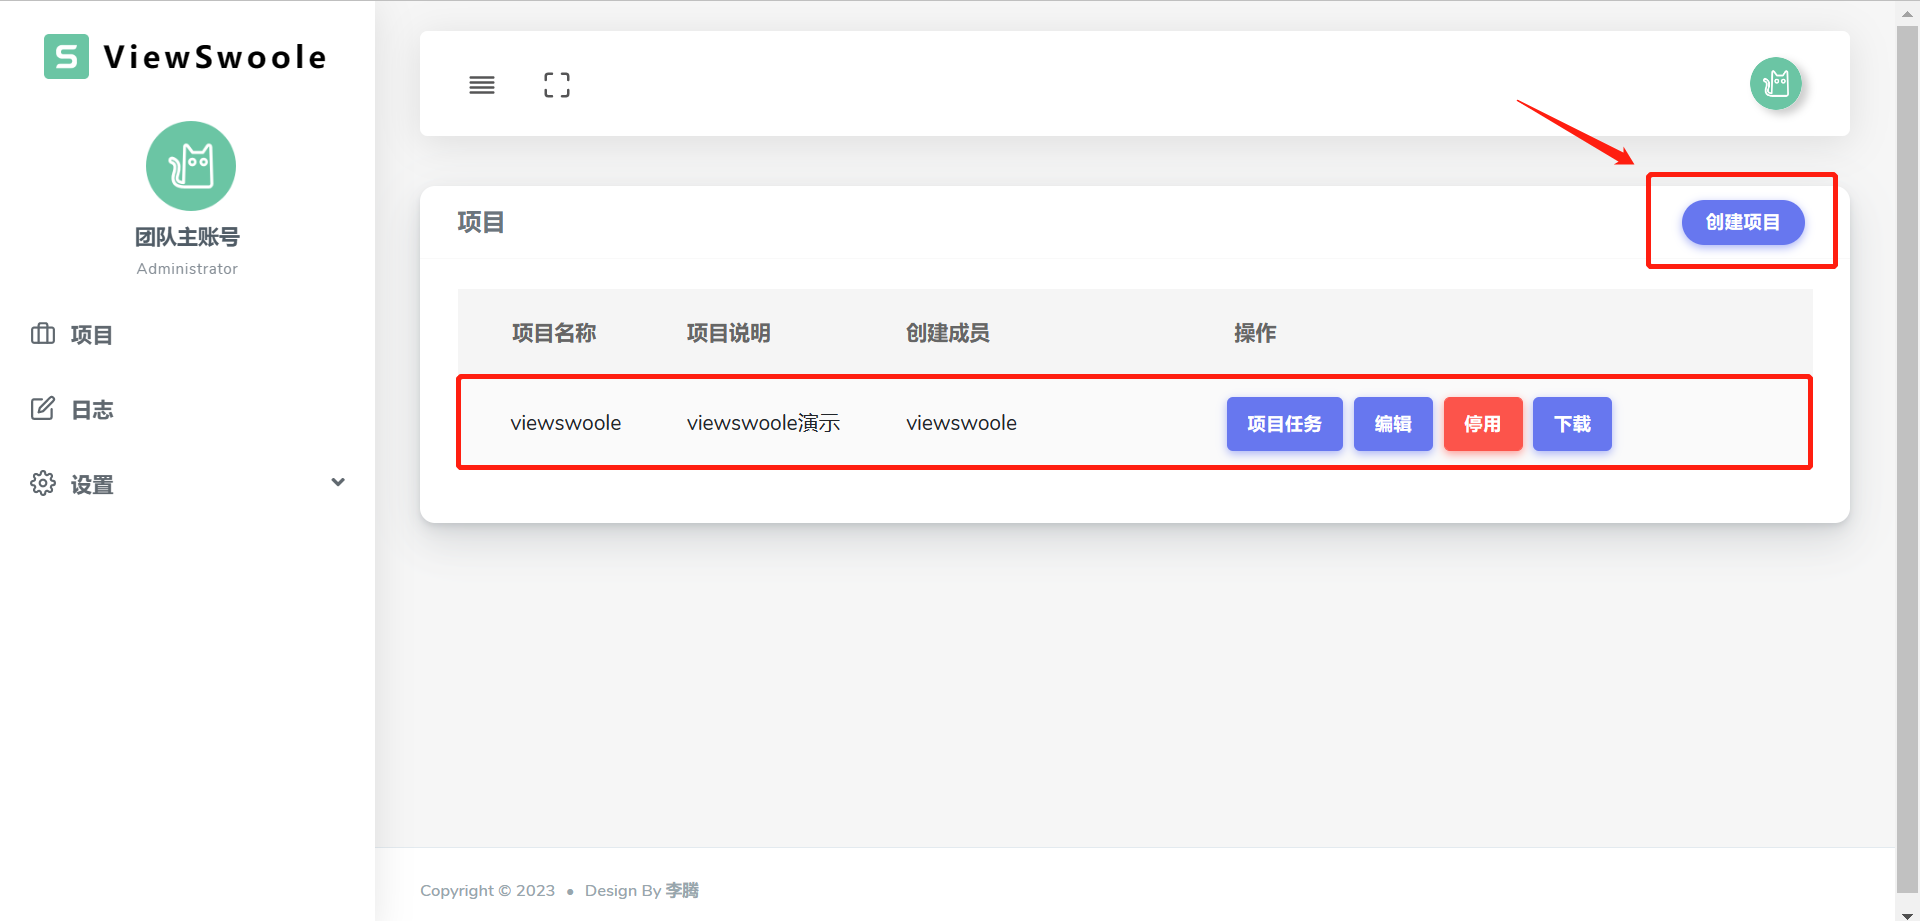The image size is (1920, 921).
Task: Click the scrollbar down arrow
Action: click(1907, 914)
